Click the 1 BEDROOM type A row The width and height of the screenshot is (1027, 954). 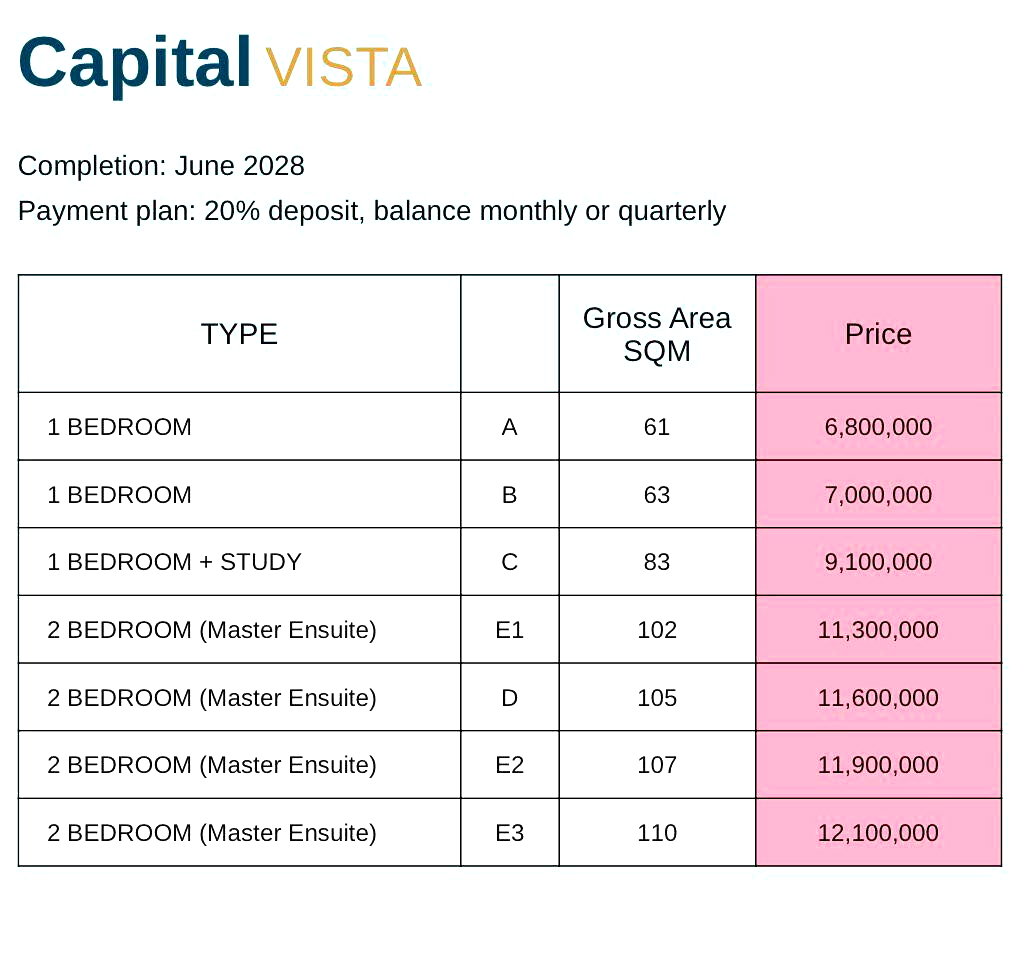pos(510,426)
